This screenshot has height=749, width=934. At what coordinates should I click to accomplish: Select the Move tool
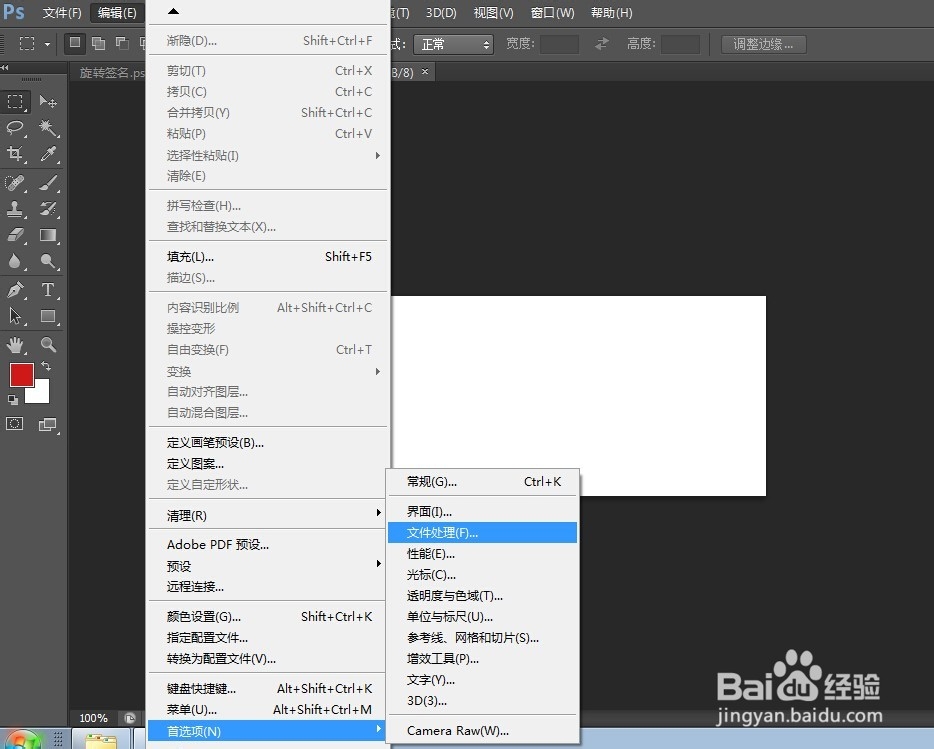tap(48, 101)
